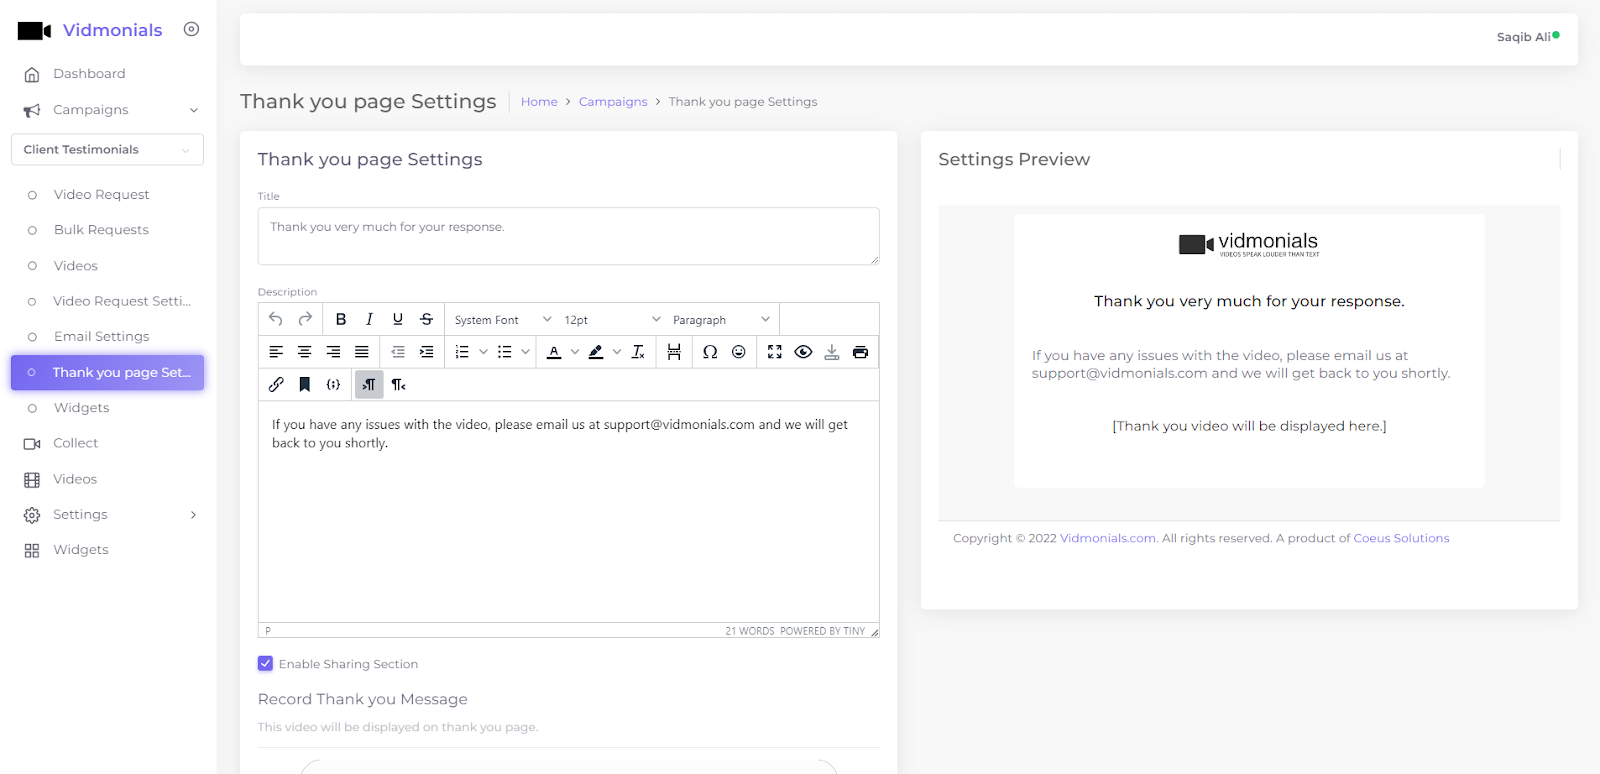Print the editor content
The height and width of the screenshot is (774, 1600).
click(x=860, y=352)
